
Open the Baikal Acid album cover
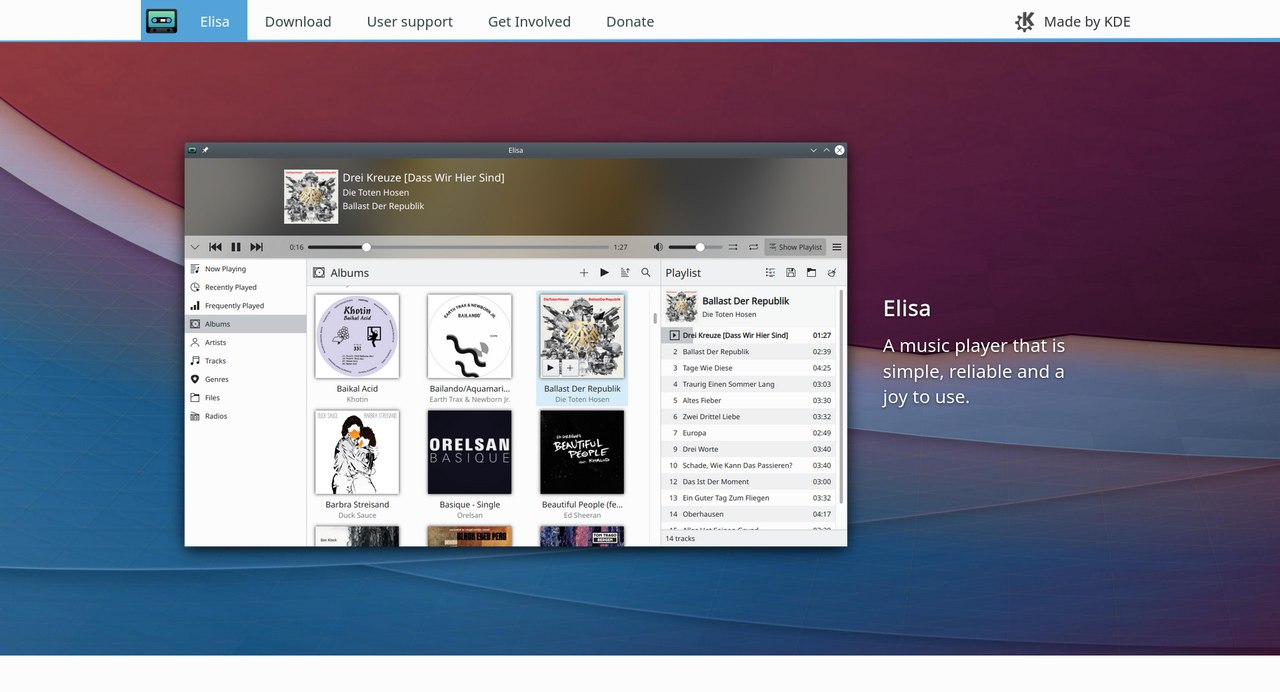click(x=357, y=336)
